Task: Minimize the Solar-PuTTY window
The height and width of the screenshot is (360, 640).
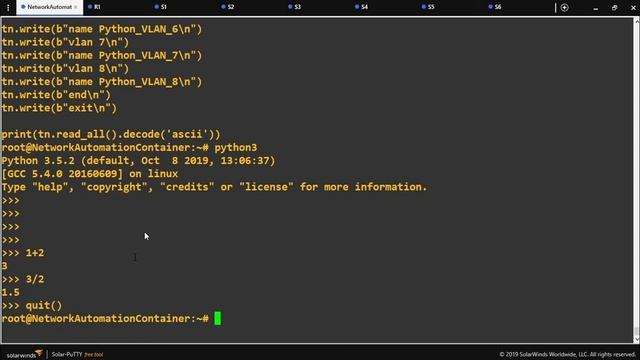Action: [x=596, y=8]
